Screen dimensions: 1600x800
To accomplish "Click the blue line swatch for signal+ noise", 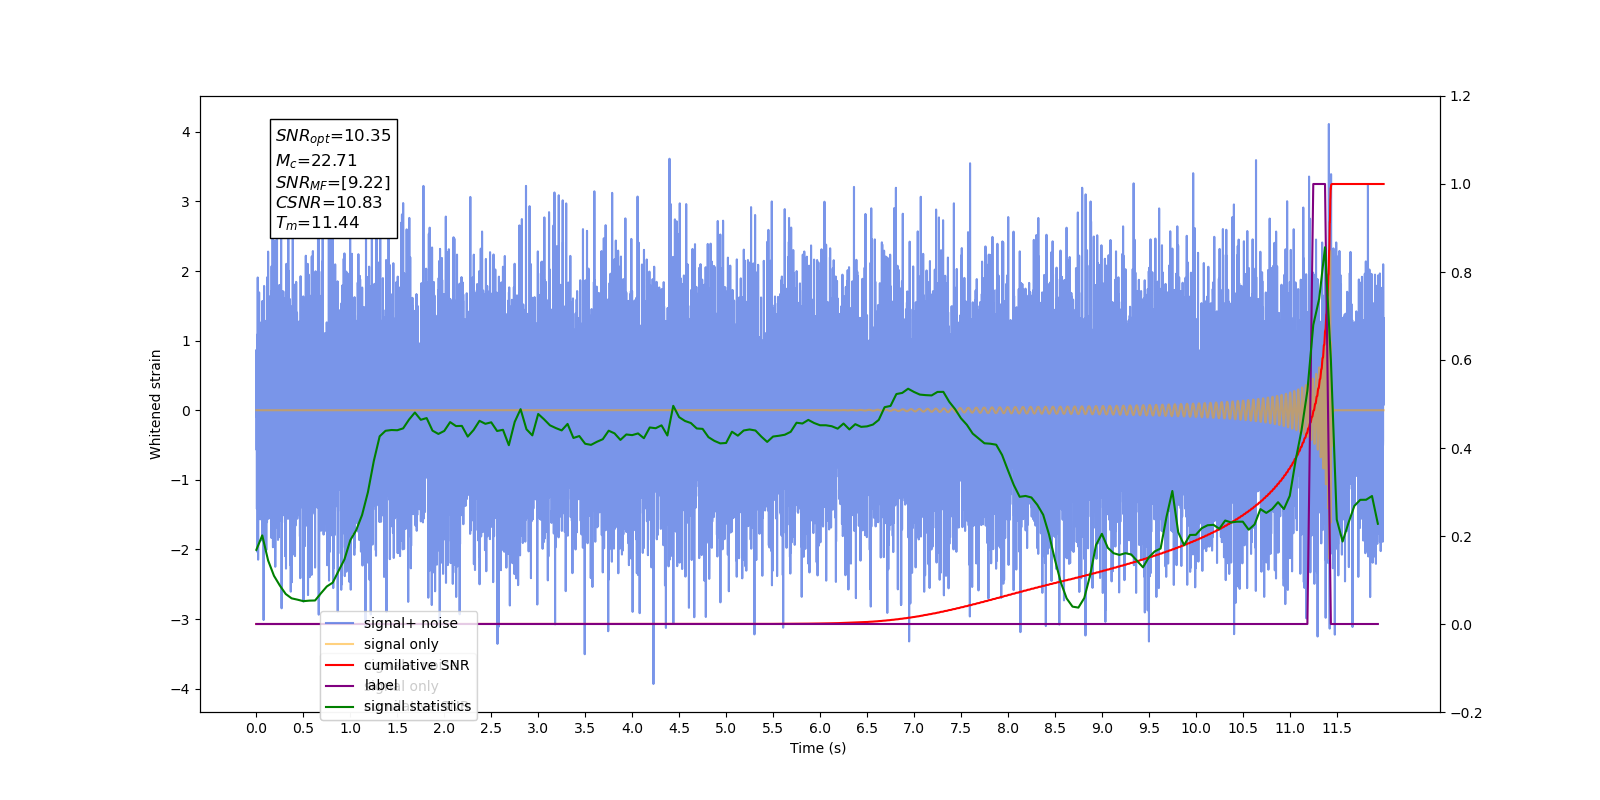I will pyautogui.click(x=340, y=623).
